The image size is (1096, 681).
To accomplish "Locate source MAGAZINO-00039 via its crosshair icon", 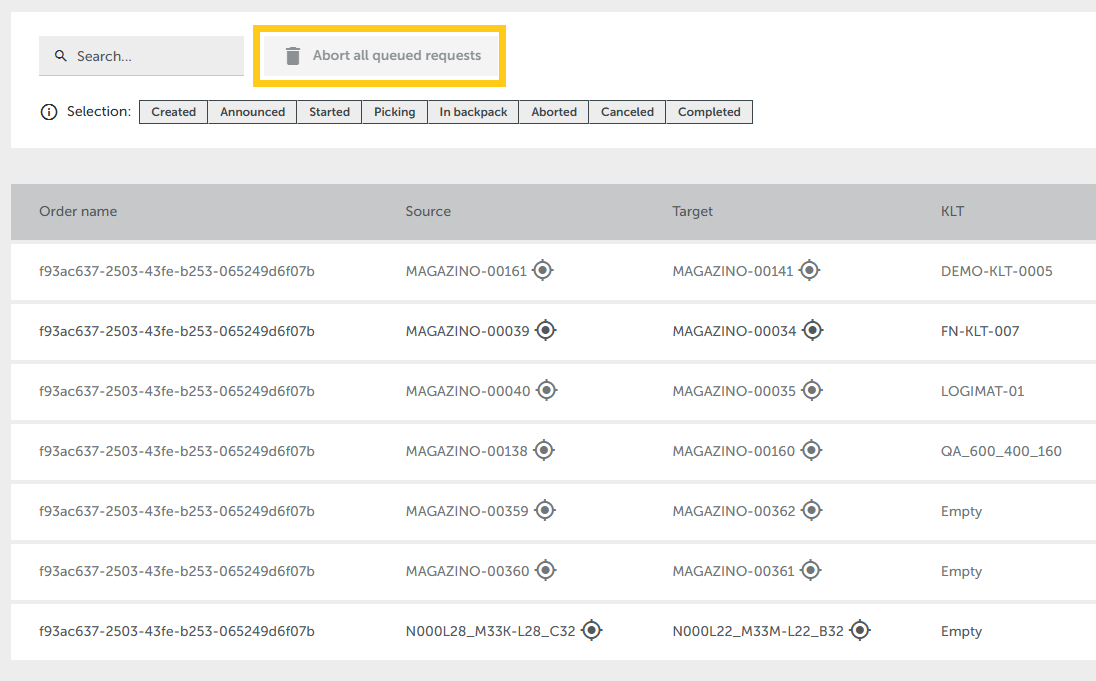I will [545, 330].
